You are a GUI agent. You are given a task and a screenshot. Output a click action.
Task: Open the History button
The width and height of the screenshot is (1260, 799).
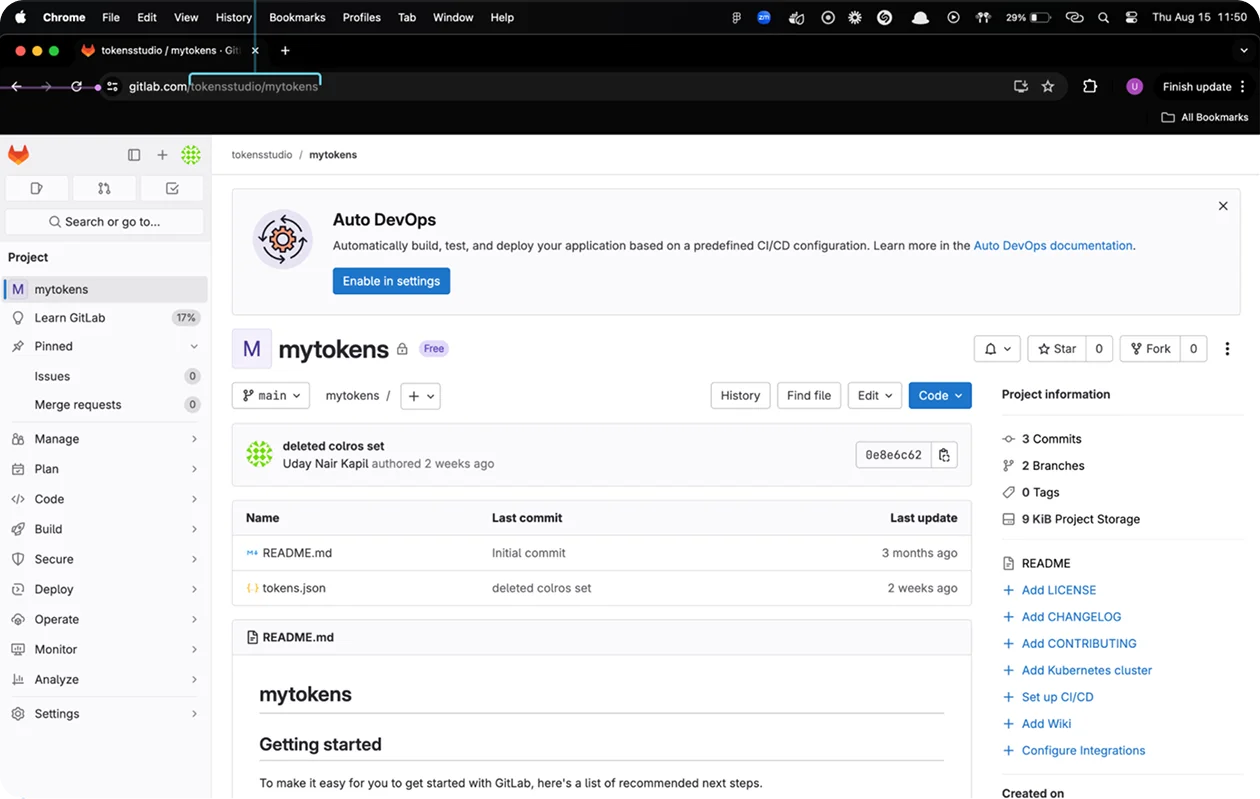(x=740, y=396)
